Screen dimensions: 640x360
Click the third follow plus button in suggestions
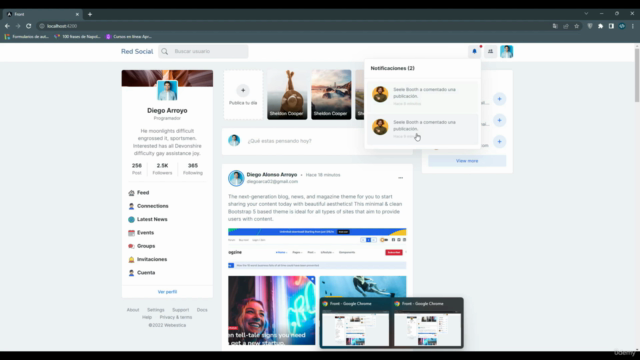click(x=499, y=142)
